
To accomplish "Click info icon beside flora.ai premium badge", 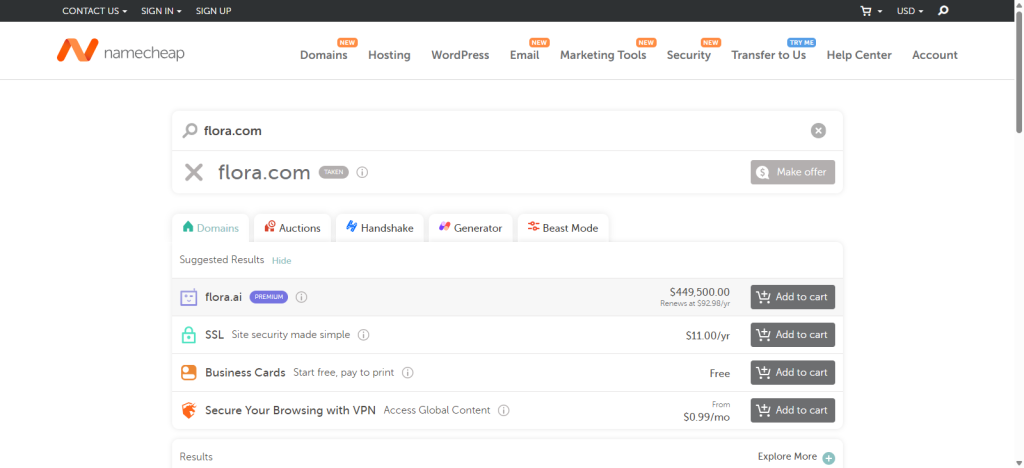I will pyautogui.click(x=301, y=297).
